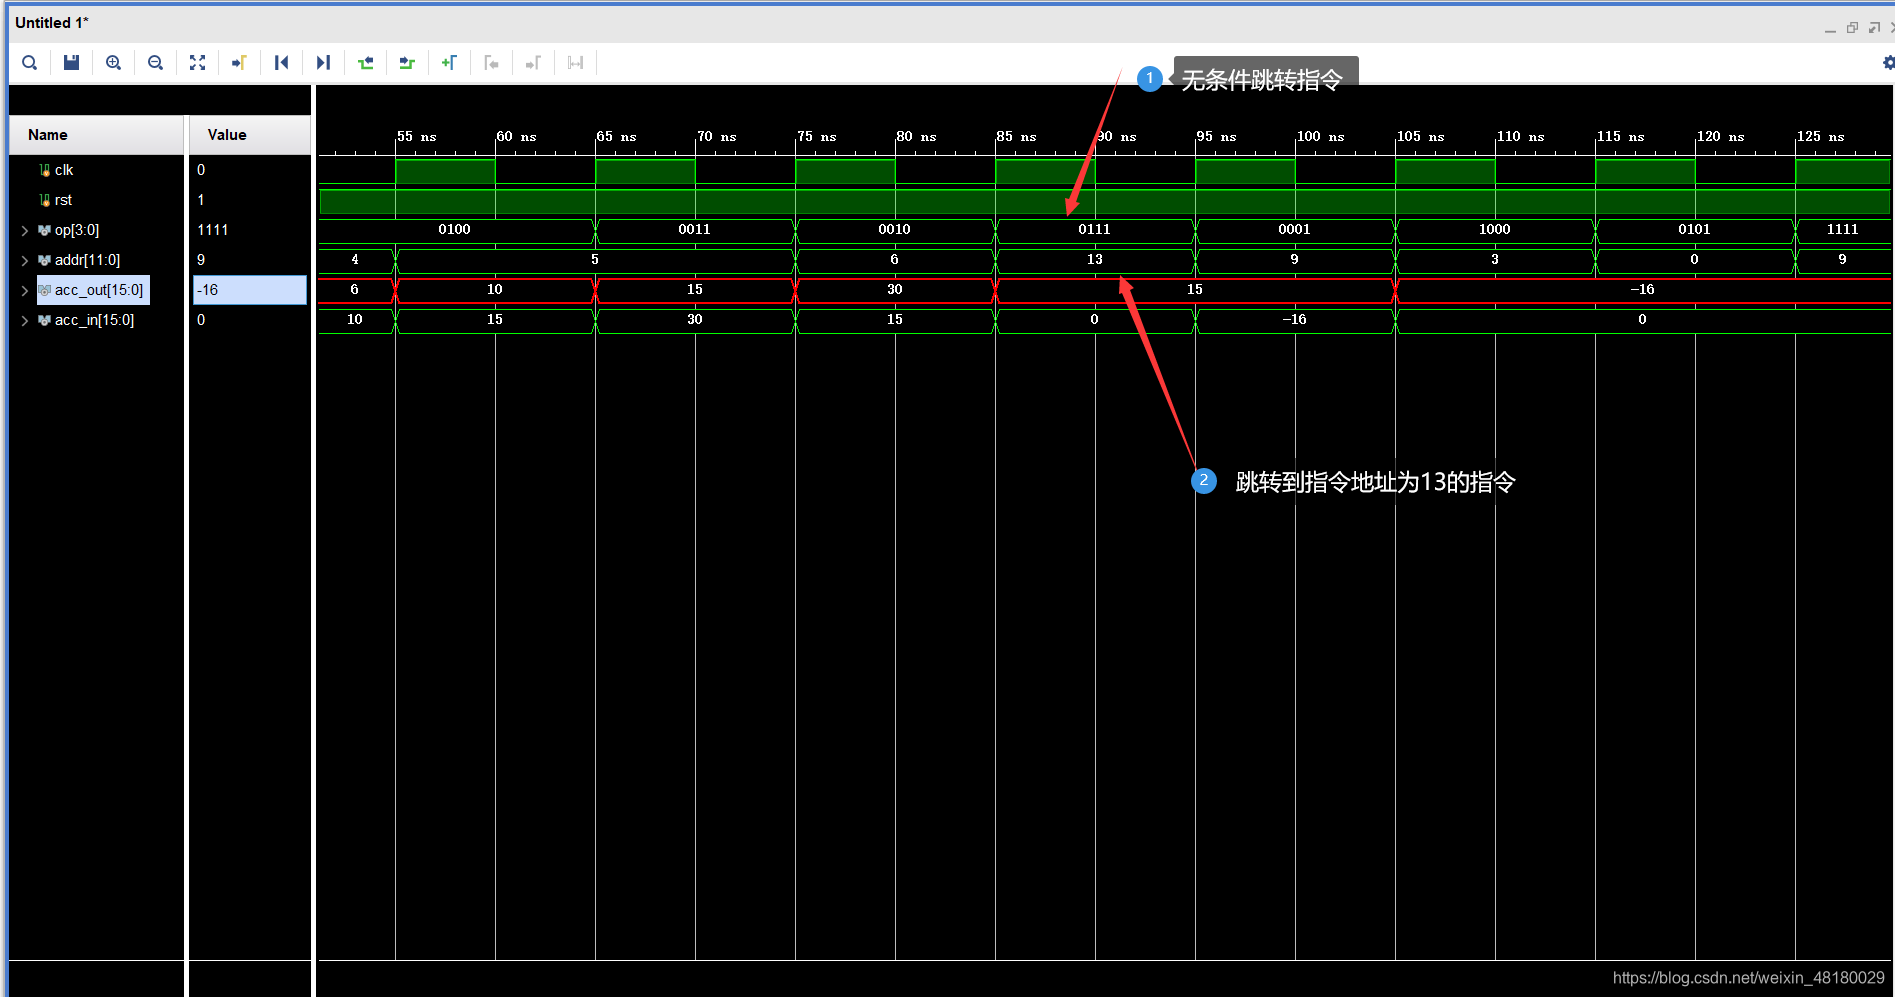Click the op[3:0] bus icon
The height and width of the screenshot is (997, 1895).
click(44, 230)
